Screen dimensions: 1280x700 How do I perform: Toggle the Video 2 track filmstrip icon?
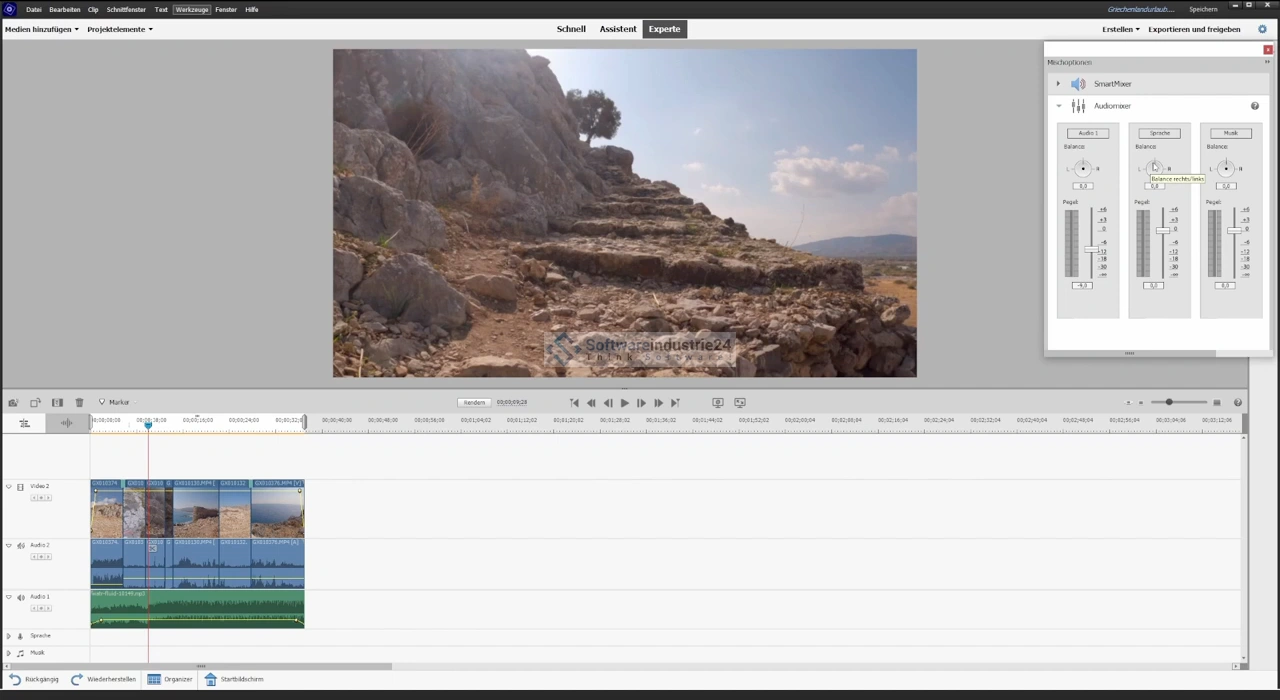coord(20,487)
